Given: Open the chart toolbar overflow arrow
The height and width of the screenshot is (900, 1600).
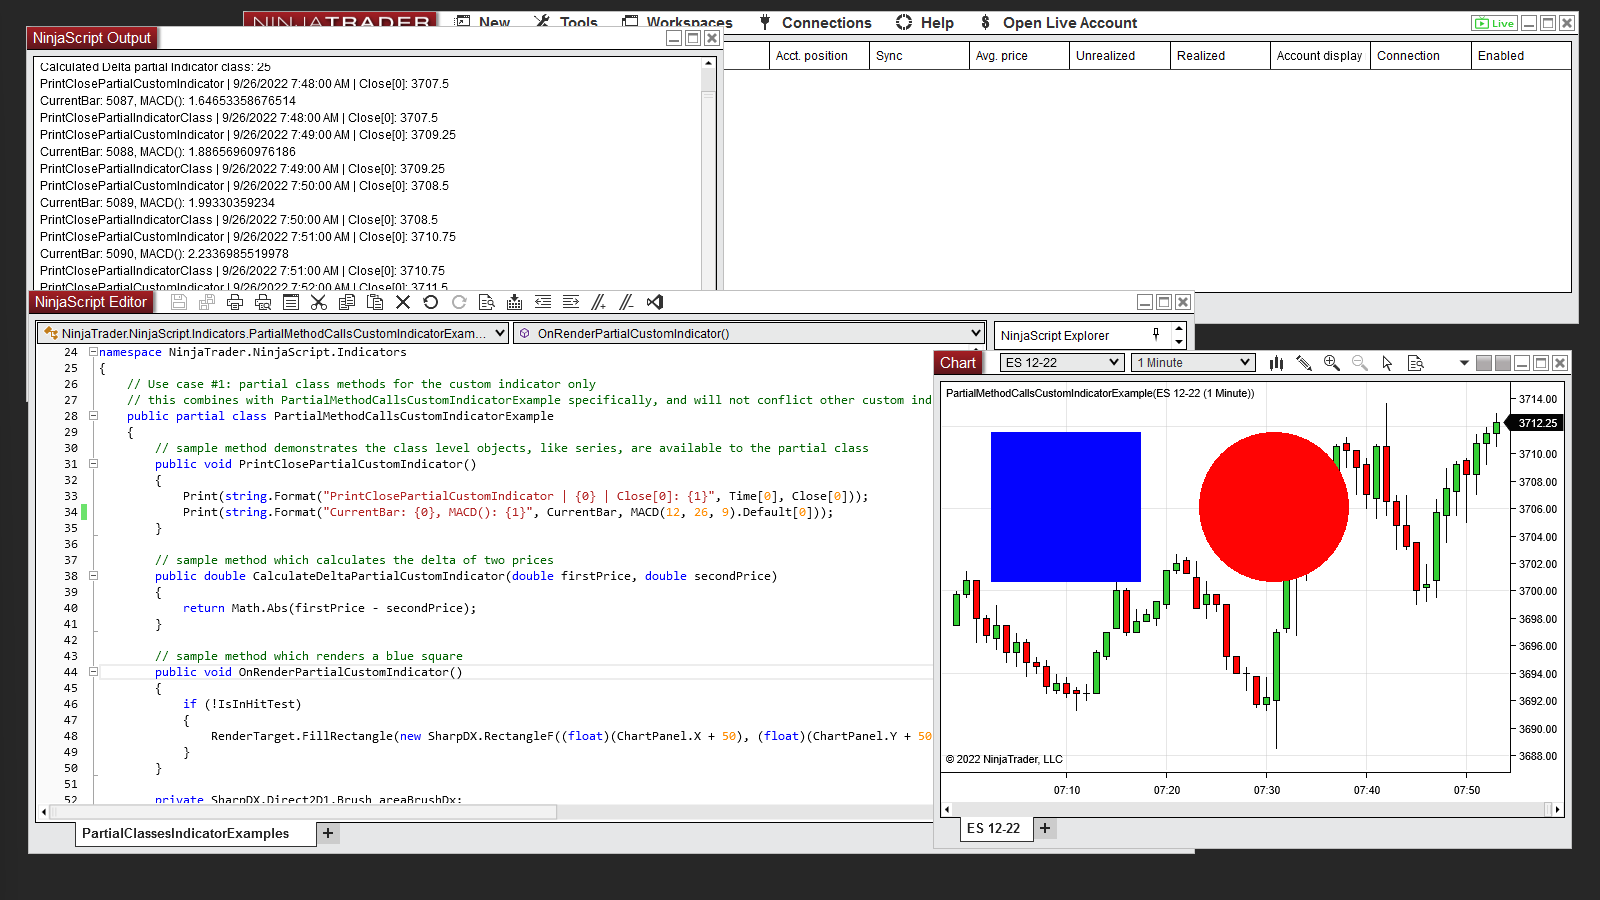Looking at the screenshot, I should [x=1464, y=363].
